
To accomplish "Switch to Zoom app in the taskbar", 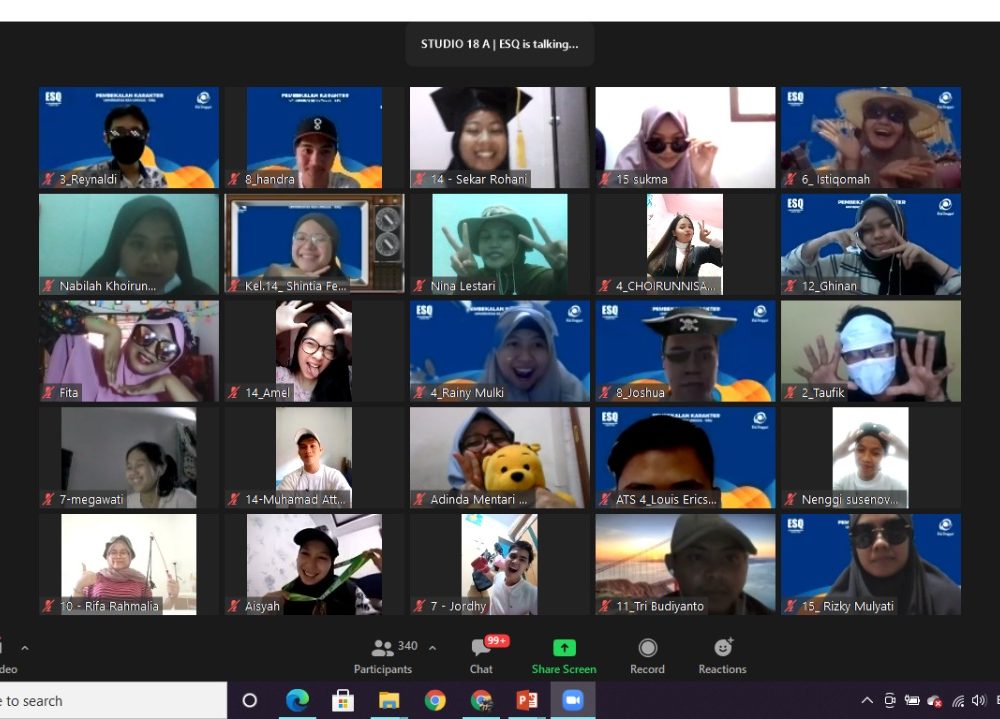I will click(x=572, y=700).
